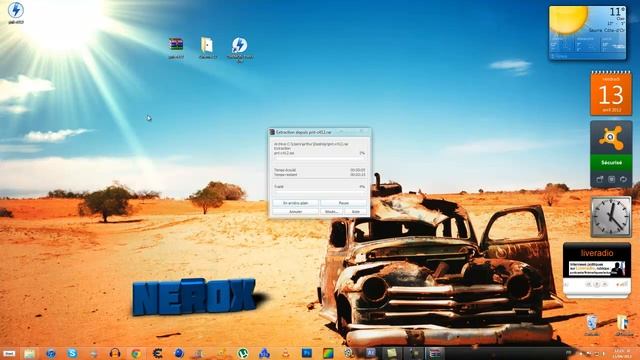The height and width of the screenshot is (360, 640).
Task: Click the green Sécurisé status in avast gadget
Action: pos(611,163)
